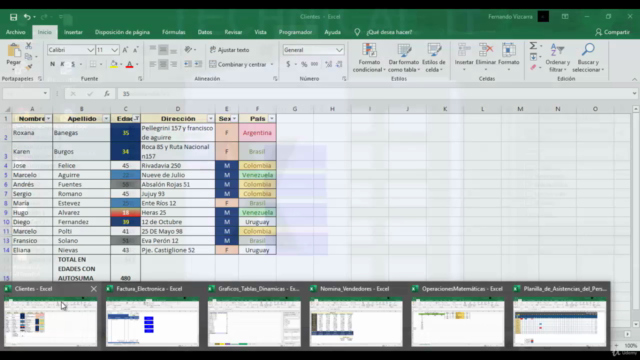640x360 pixels.
Task: Expand the Combinar y centrar dropdown arrow
Action: point(272,64)
